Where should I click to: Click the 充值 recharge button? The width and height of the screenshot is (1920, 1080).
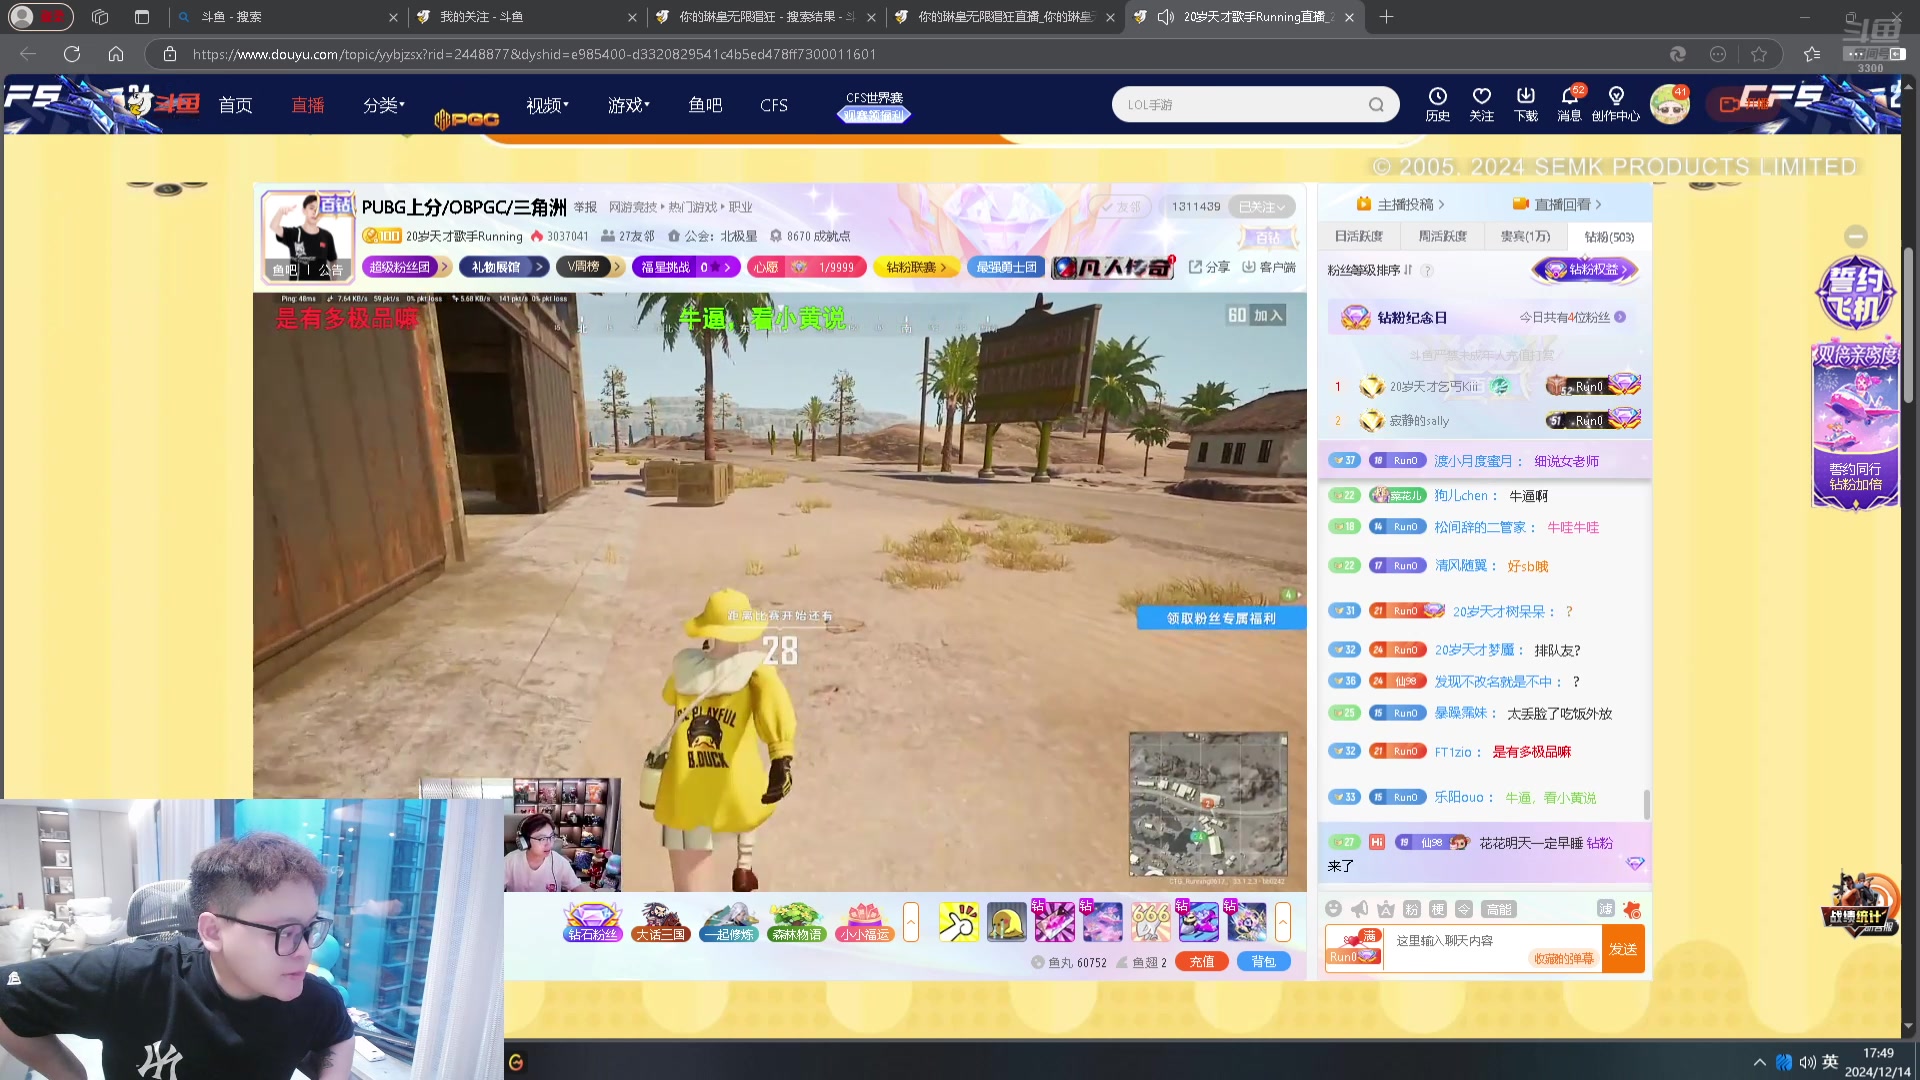pyautogui.click(x=1202, y=962)
